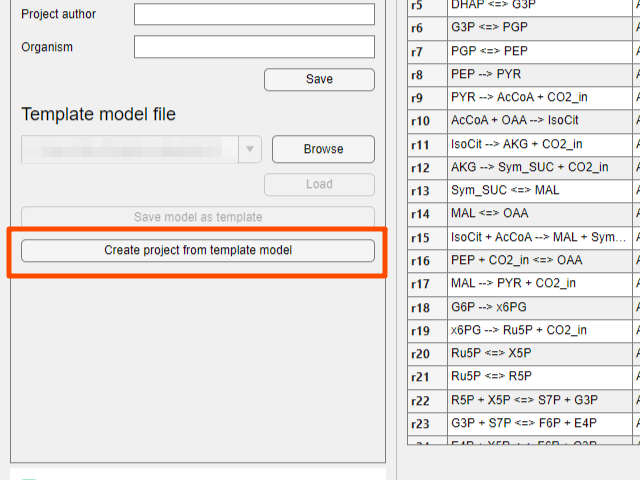
Task: Click the G3P <=> PGP reaction cell
Action: 538,28
